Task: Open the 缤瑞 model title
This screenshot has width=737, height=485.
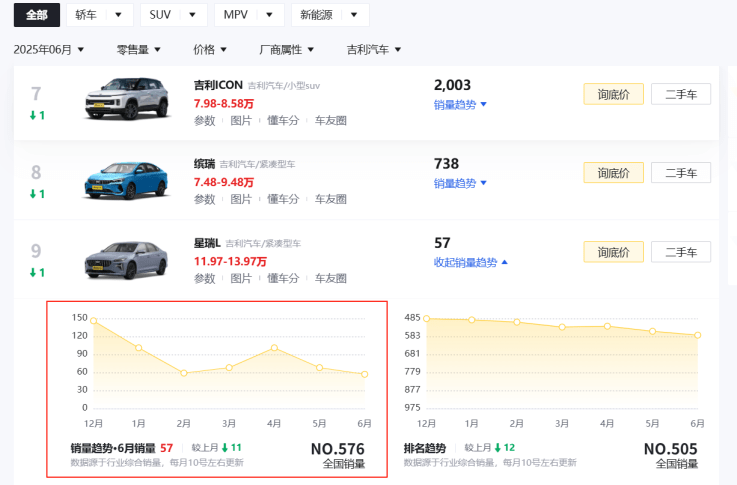Action: point(204,164)
